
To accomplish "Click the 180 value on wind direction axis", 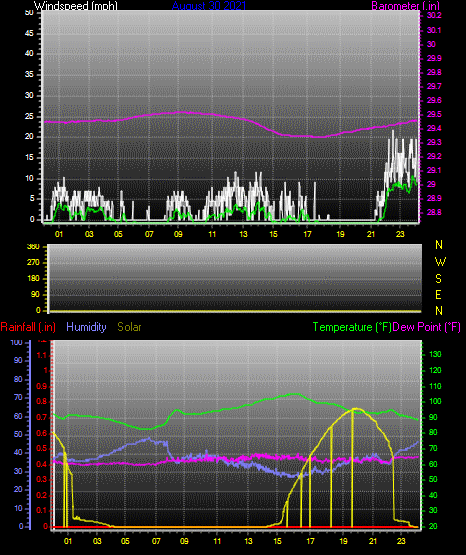I will [x=33, y=279].
